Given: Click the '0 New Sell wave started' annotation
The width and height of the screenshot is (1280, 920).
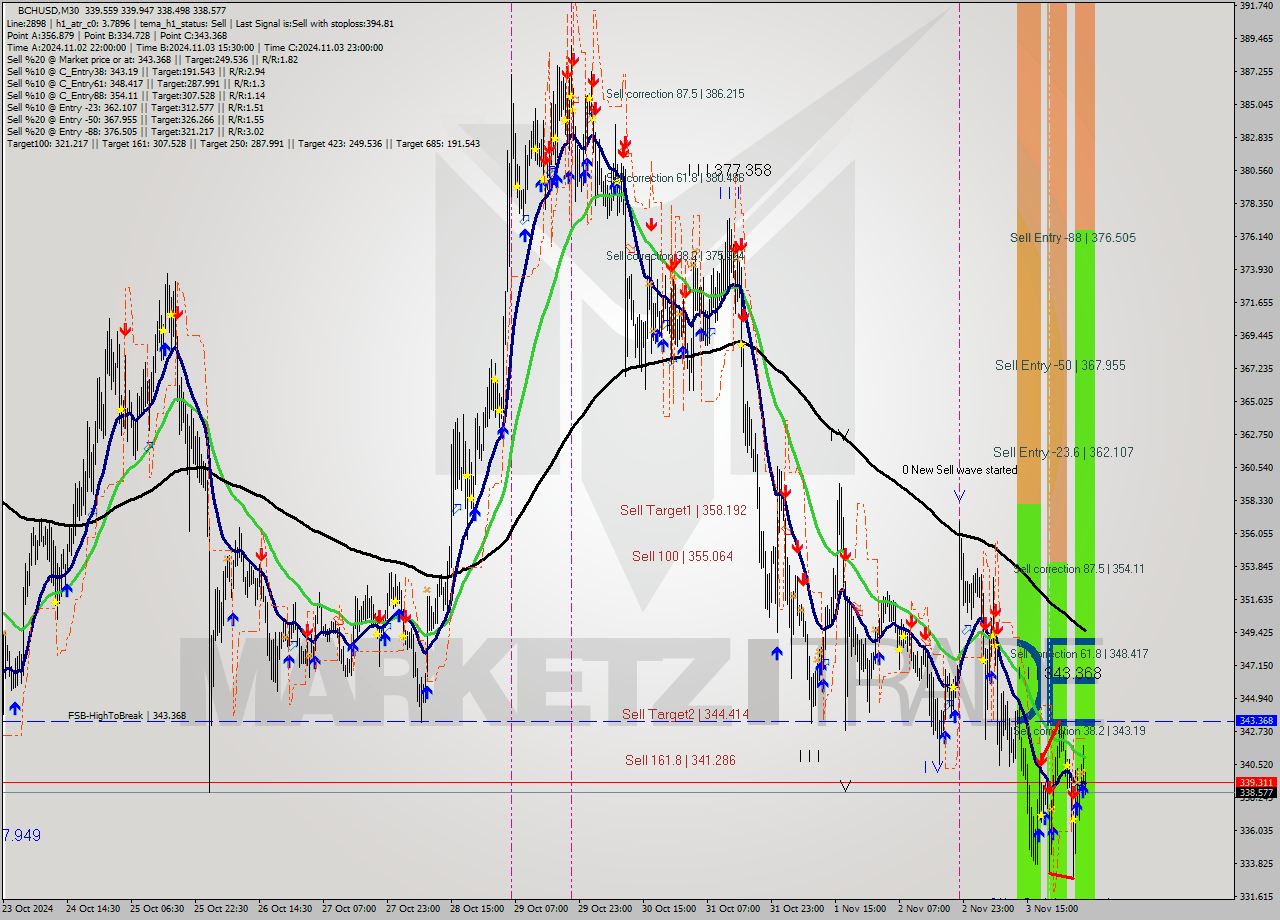Looking at the screenshot, I should coord(960,469).
